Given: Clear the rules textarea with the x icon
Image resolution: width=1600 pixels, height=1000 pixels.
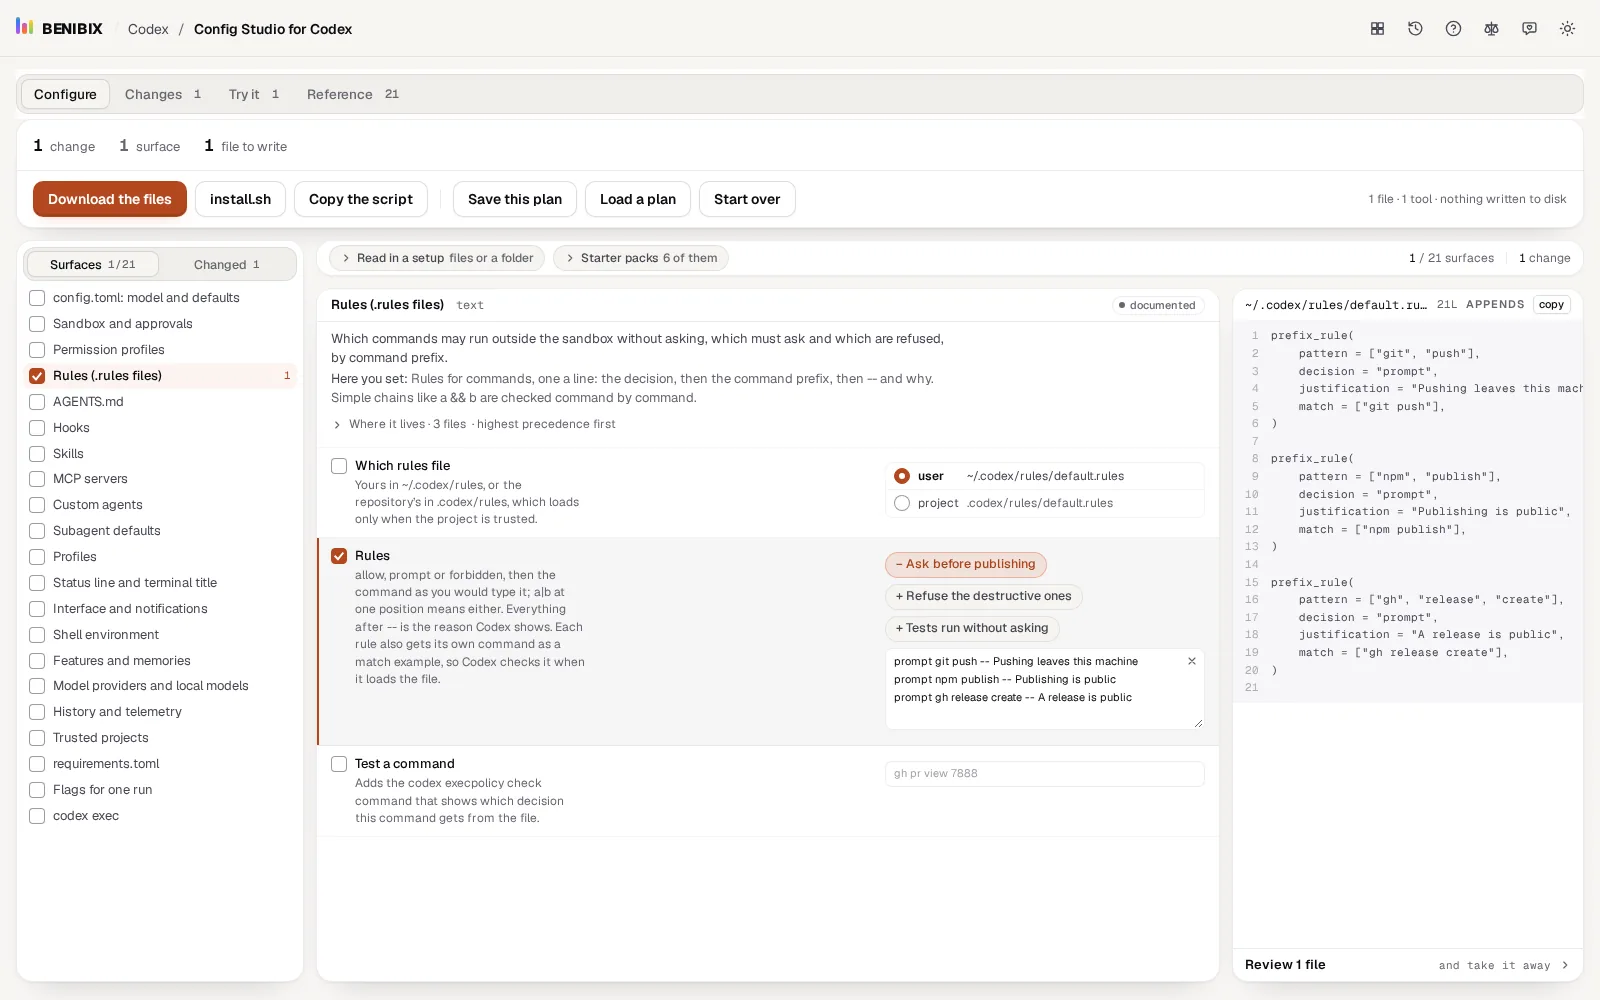Looking at the screenshot, I should pos(1191,661).
